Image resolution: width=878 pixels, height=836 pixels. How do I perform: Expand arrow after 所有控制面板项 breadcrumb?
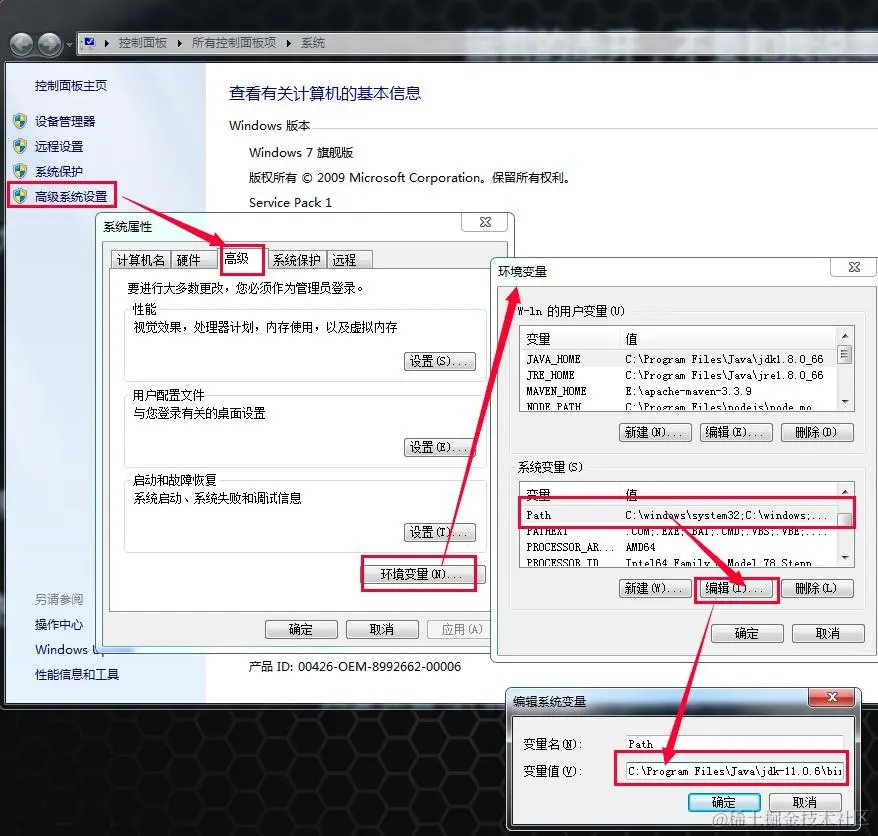(289, 43)
